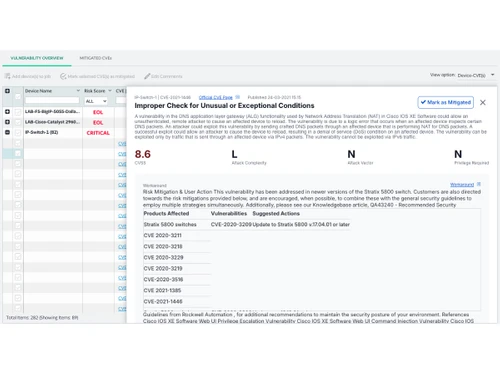The width and height of the screenshot is (500, 375).
Task: Close the CVE details panel
Action: click(483, 103)
